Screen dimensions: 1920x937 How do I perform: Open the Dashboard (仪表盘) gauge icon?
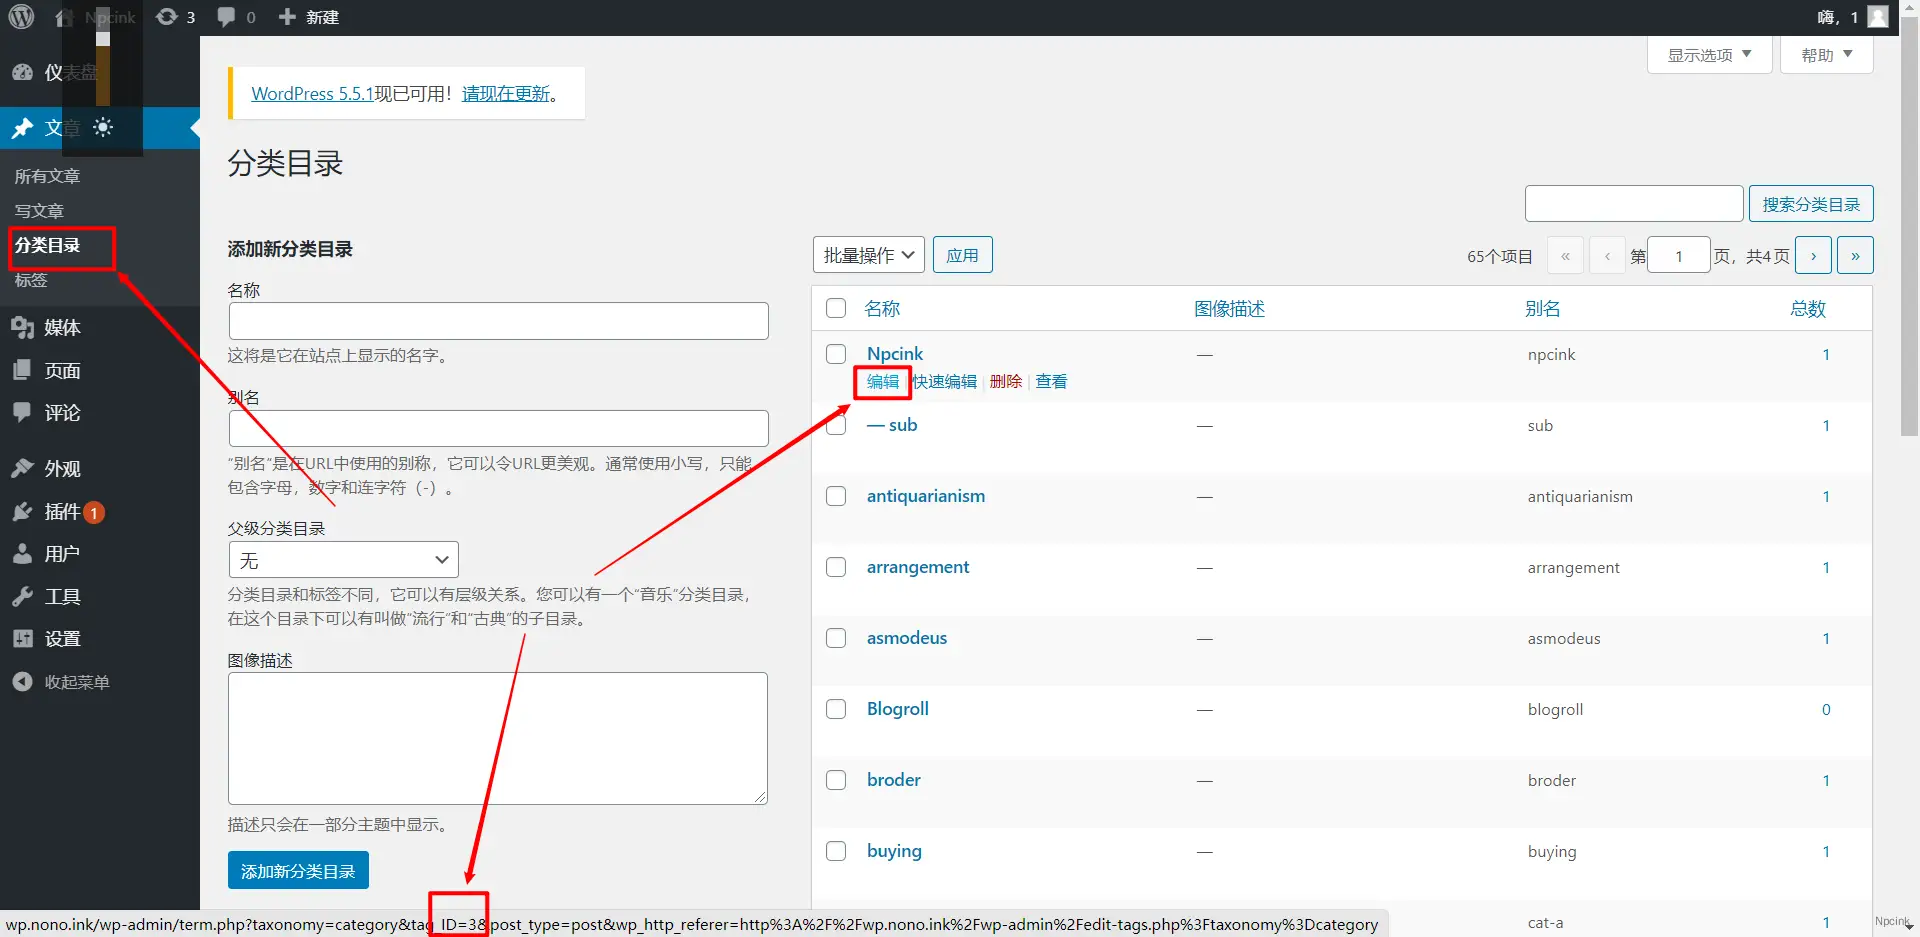click(x=22, y=72)
